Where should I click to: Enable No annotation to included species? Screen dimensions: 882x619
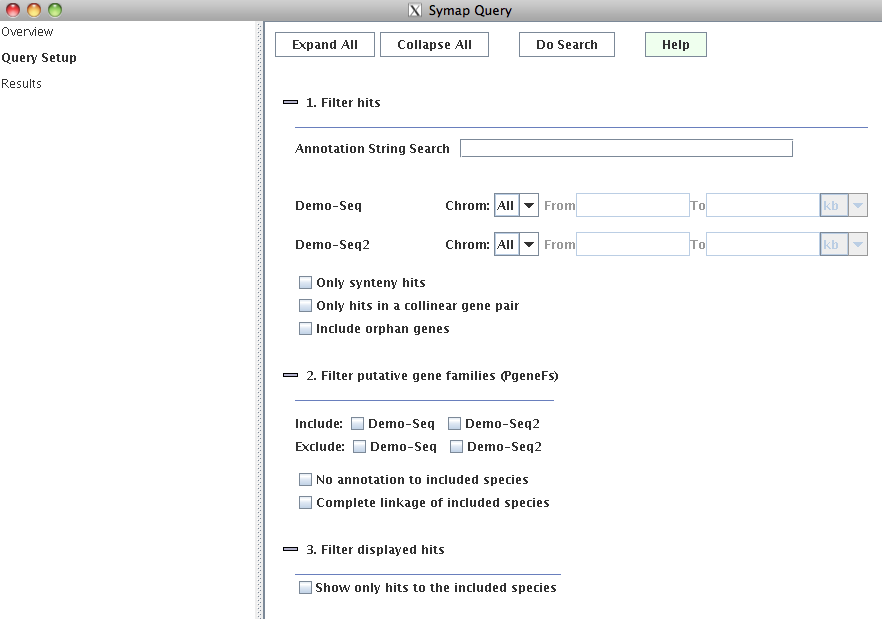pos(305,479)
